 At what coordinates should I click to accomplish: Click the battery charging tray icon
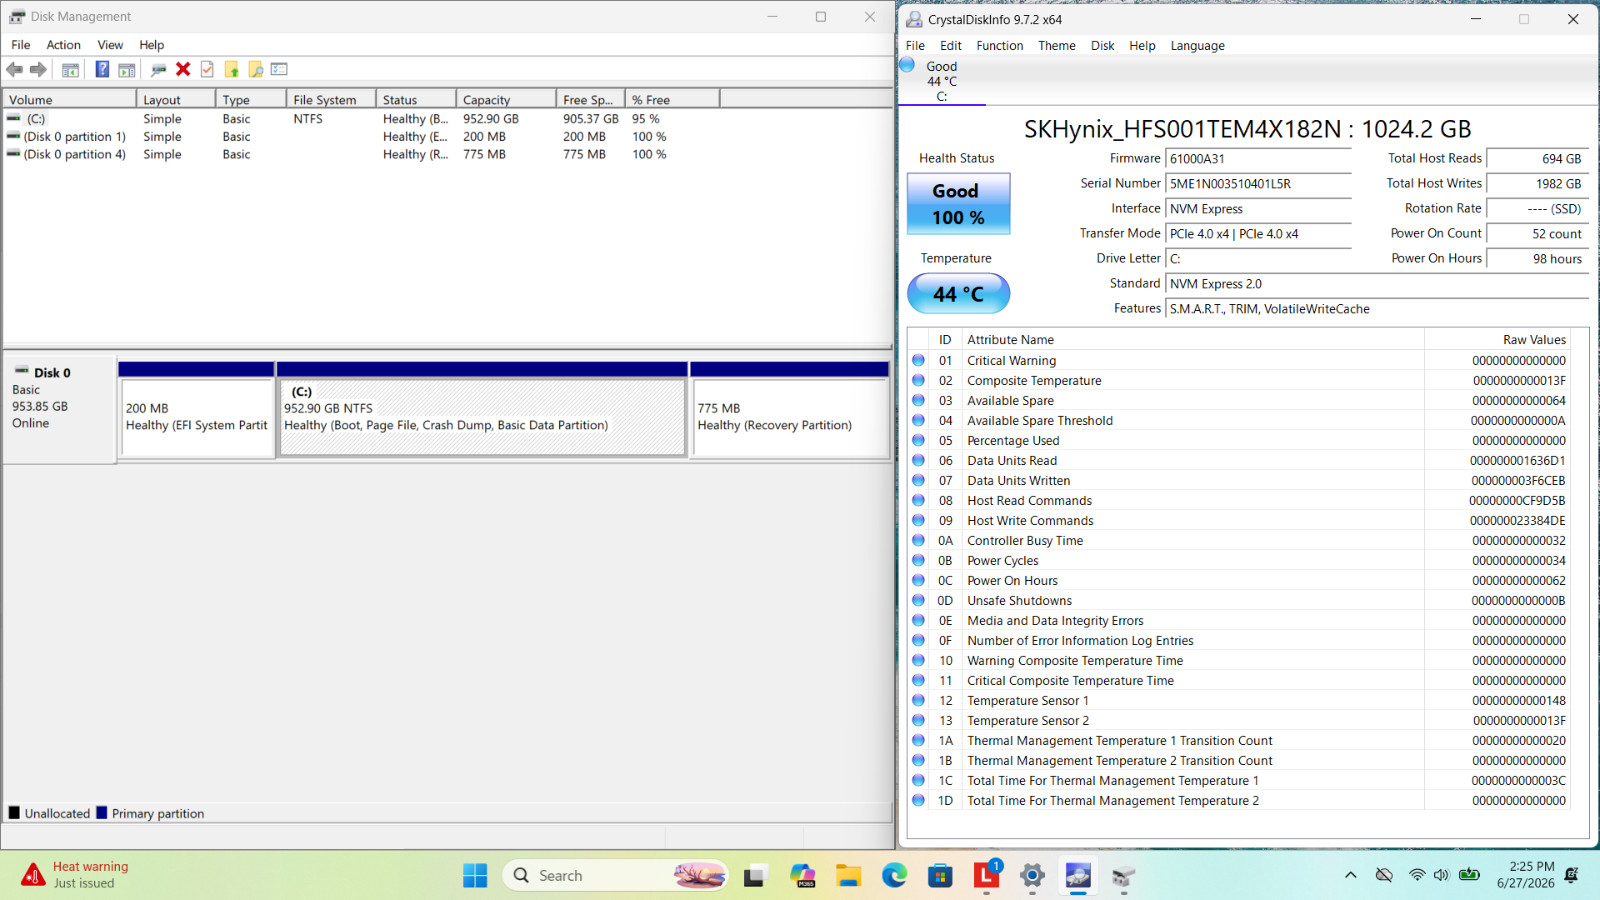pyautogui.click(x=1469, y=875)
